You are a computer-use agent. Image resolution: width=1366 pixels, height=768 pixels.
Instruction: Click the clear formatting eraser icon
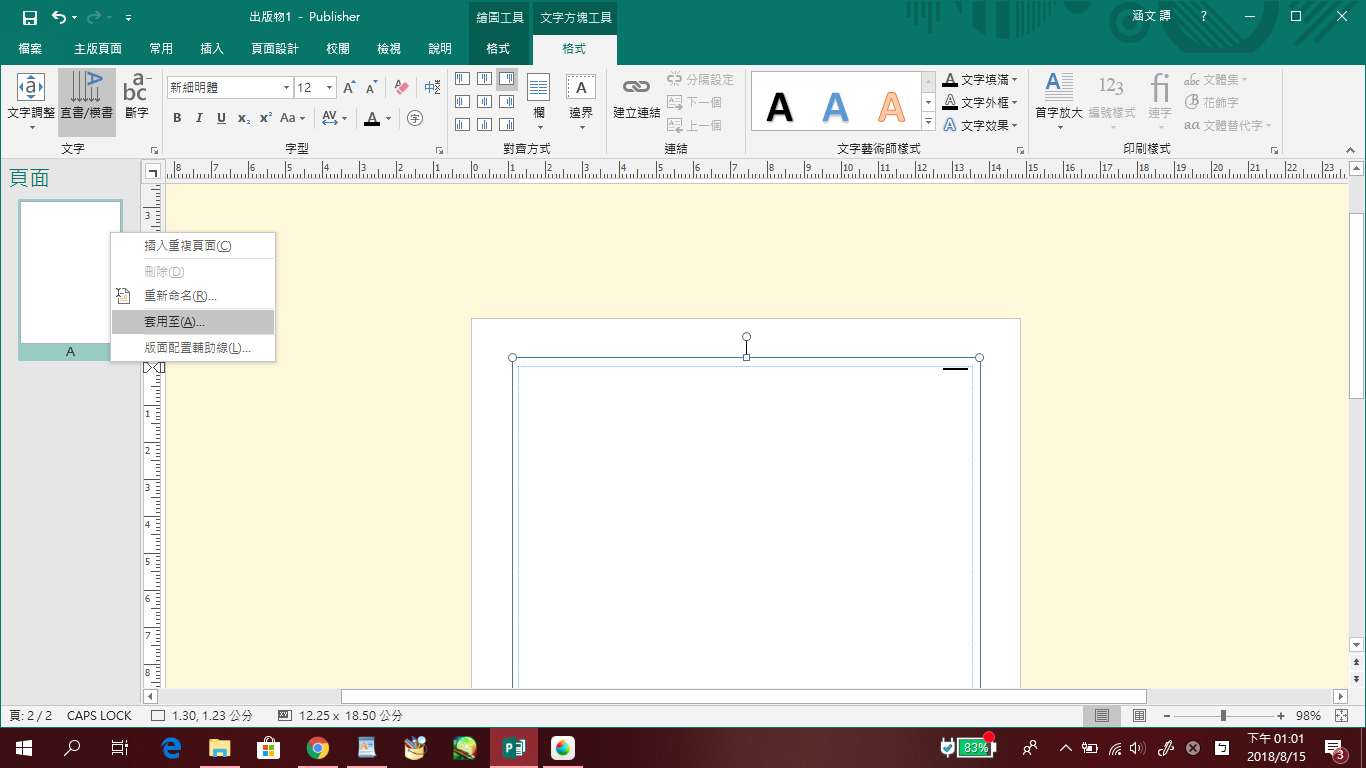point(401,88)
